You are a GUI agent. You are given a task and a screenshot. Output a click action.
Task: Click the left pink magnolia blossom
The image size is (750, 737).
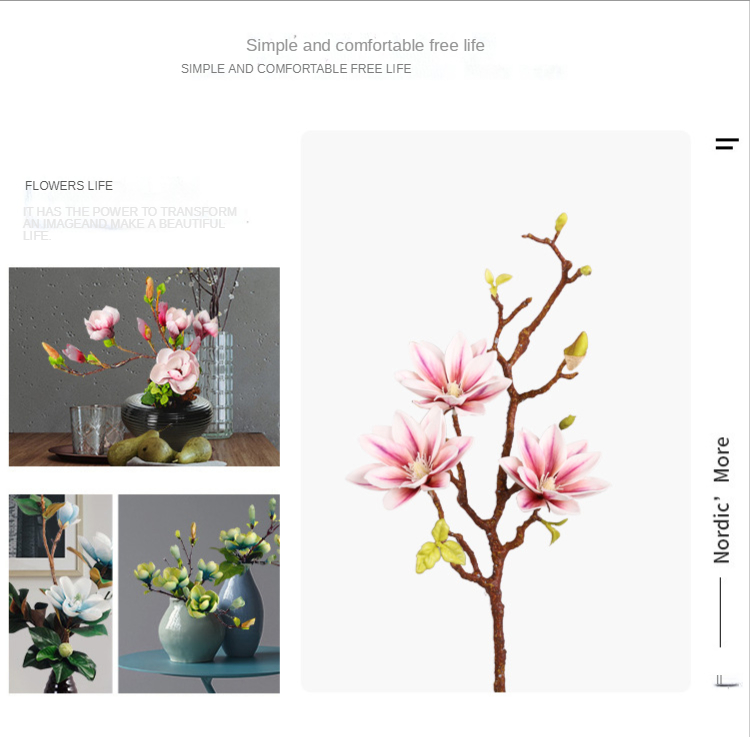click(410, 459)
